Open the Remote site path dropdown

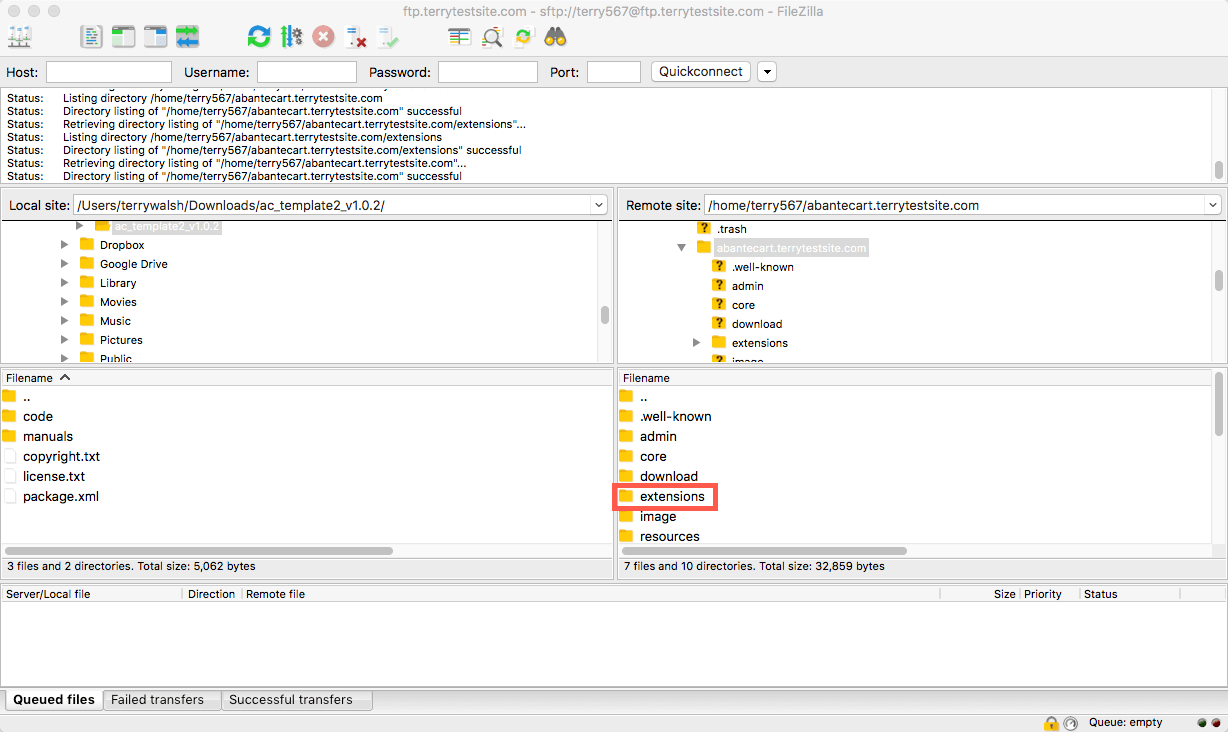1212,205
